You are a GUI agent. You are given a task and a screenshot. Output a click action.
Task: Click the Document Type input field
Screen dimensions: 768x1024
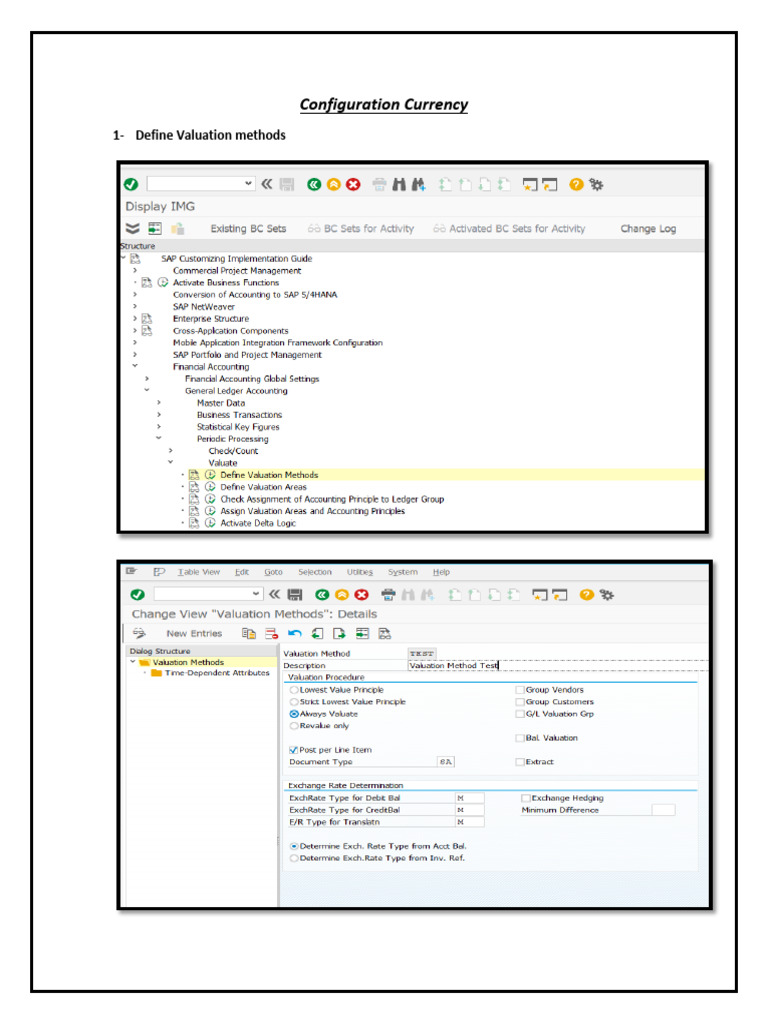(445, 762)
